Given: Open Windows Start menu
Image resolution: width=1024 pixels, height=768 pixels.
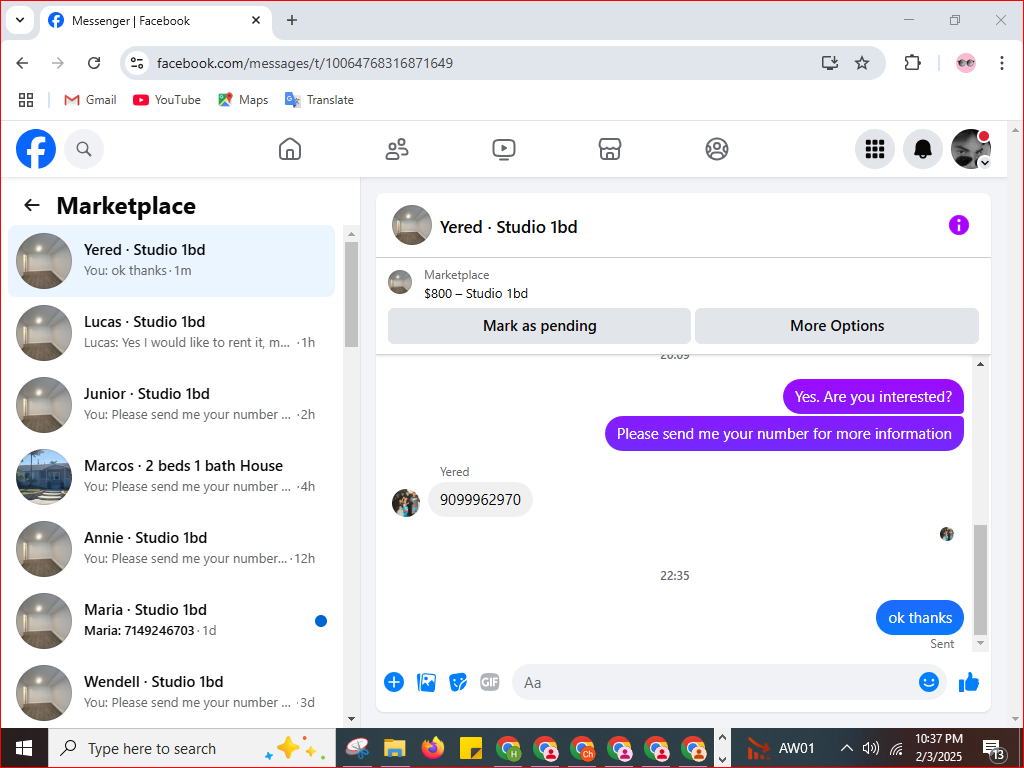Looking at the screenshot, I should click(x=24, y=748).
